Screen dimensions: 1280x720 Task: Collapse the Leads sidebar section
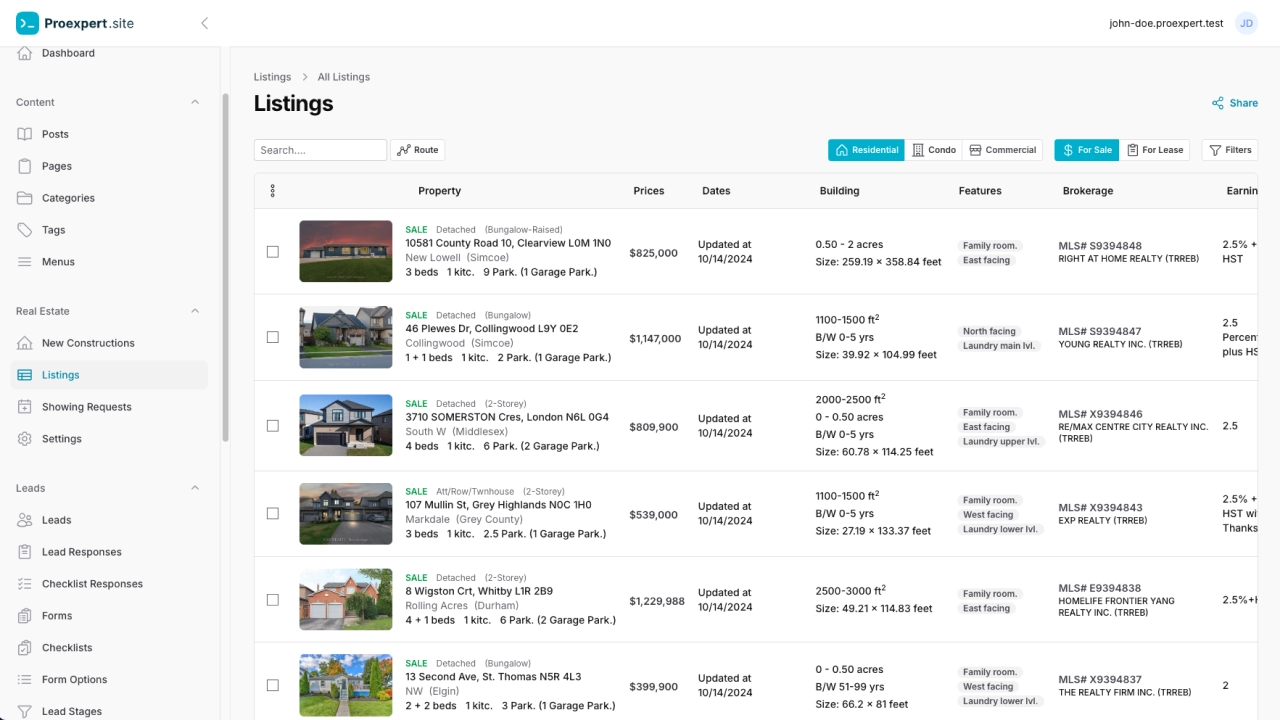pyautogui.click(x=195, y=488)
